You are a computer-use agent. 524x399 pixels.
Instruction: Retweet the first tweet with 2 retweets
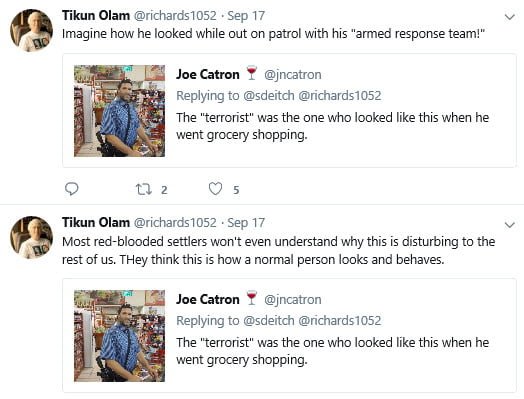pos(144,189)
